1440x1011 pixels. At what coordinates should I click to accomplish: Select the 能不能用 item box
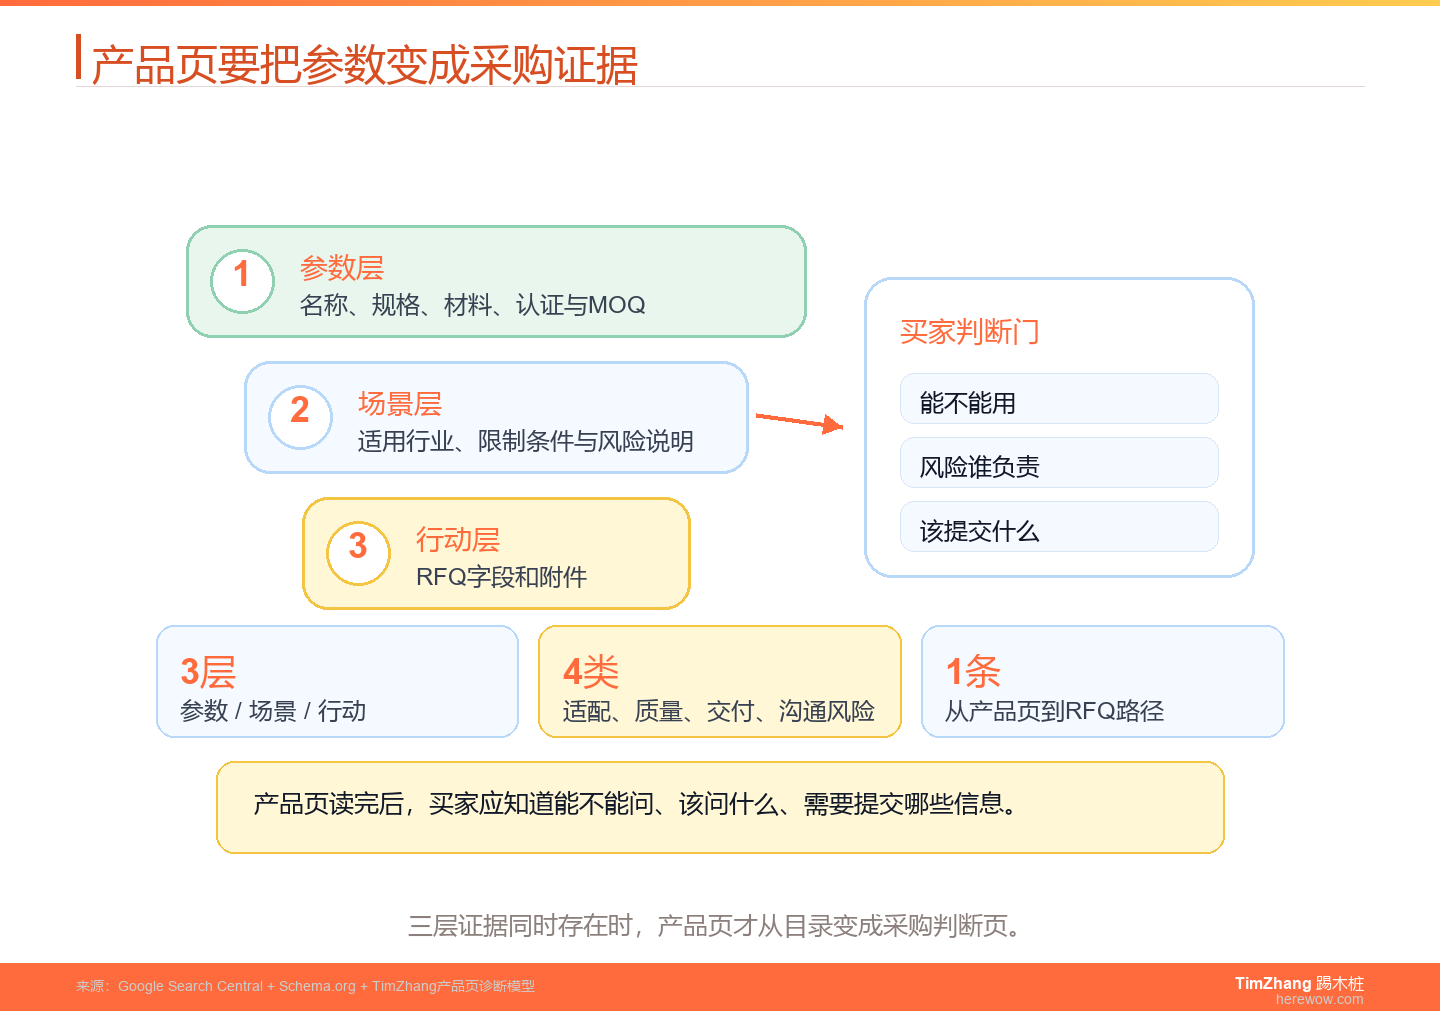point(1059,399)
